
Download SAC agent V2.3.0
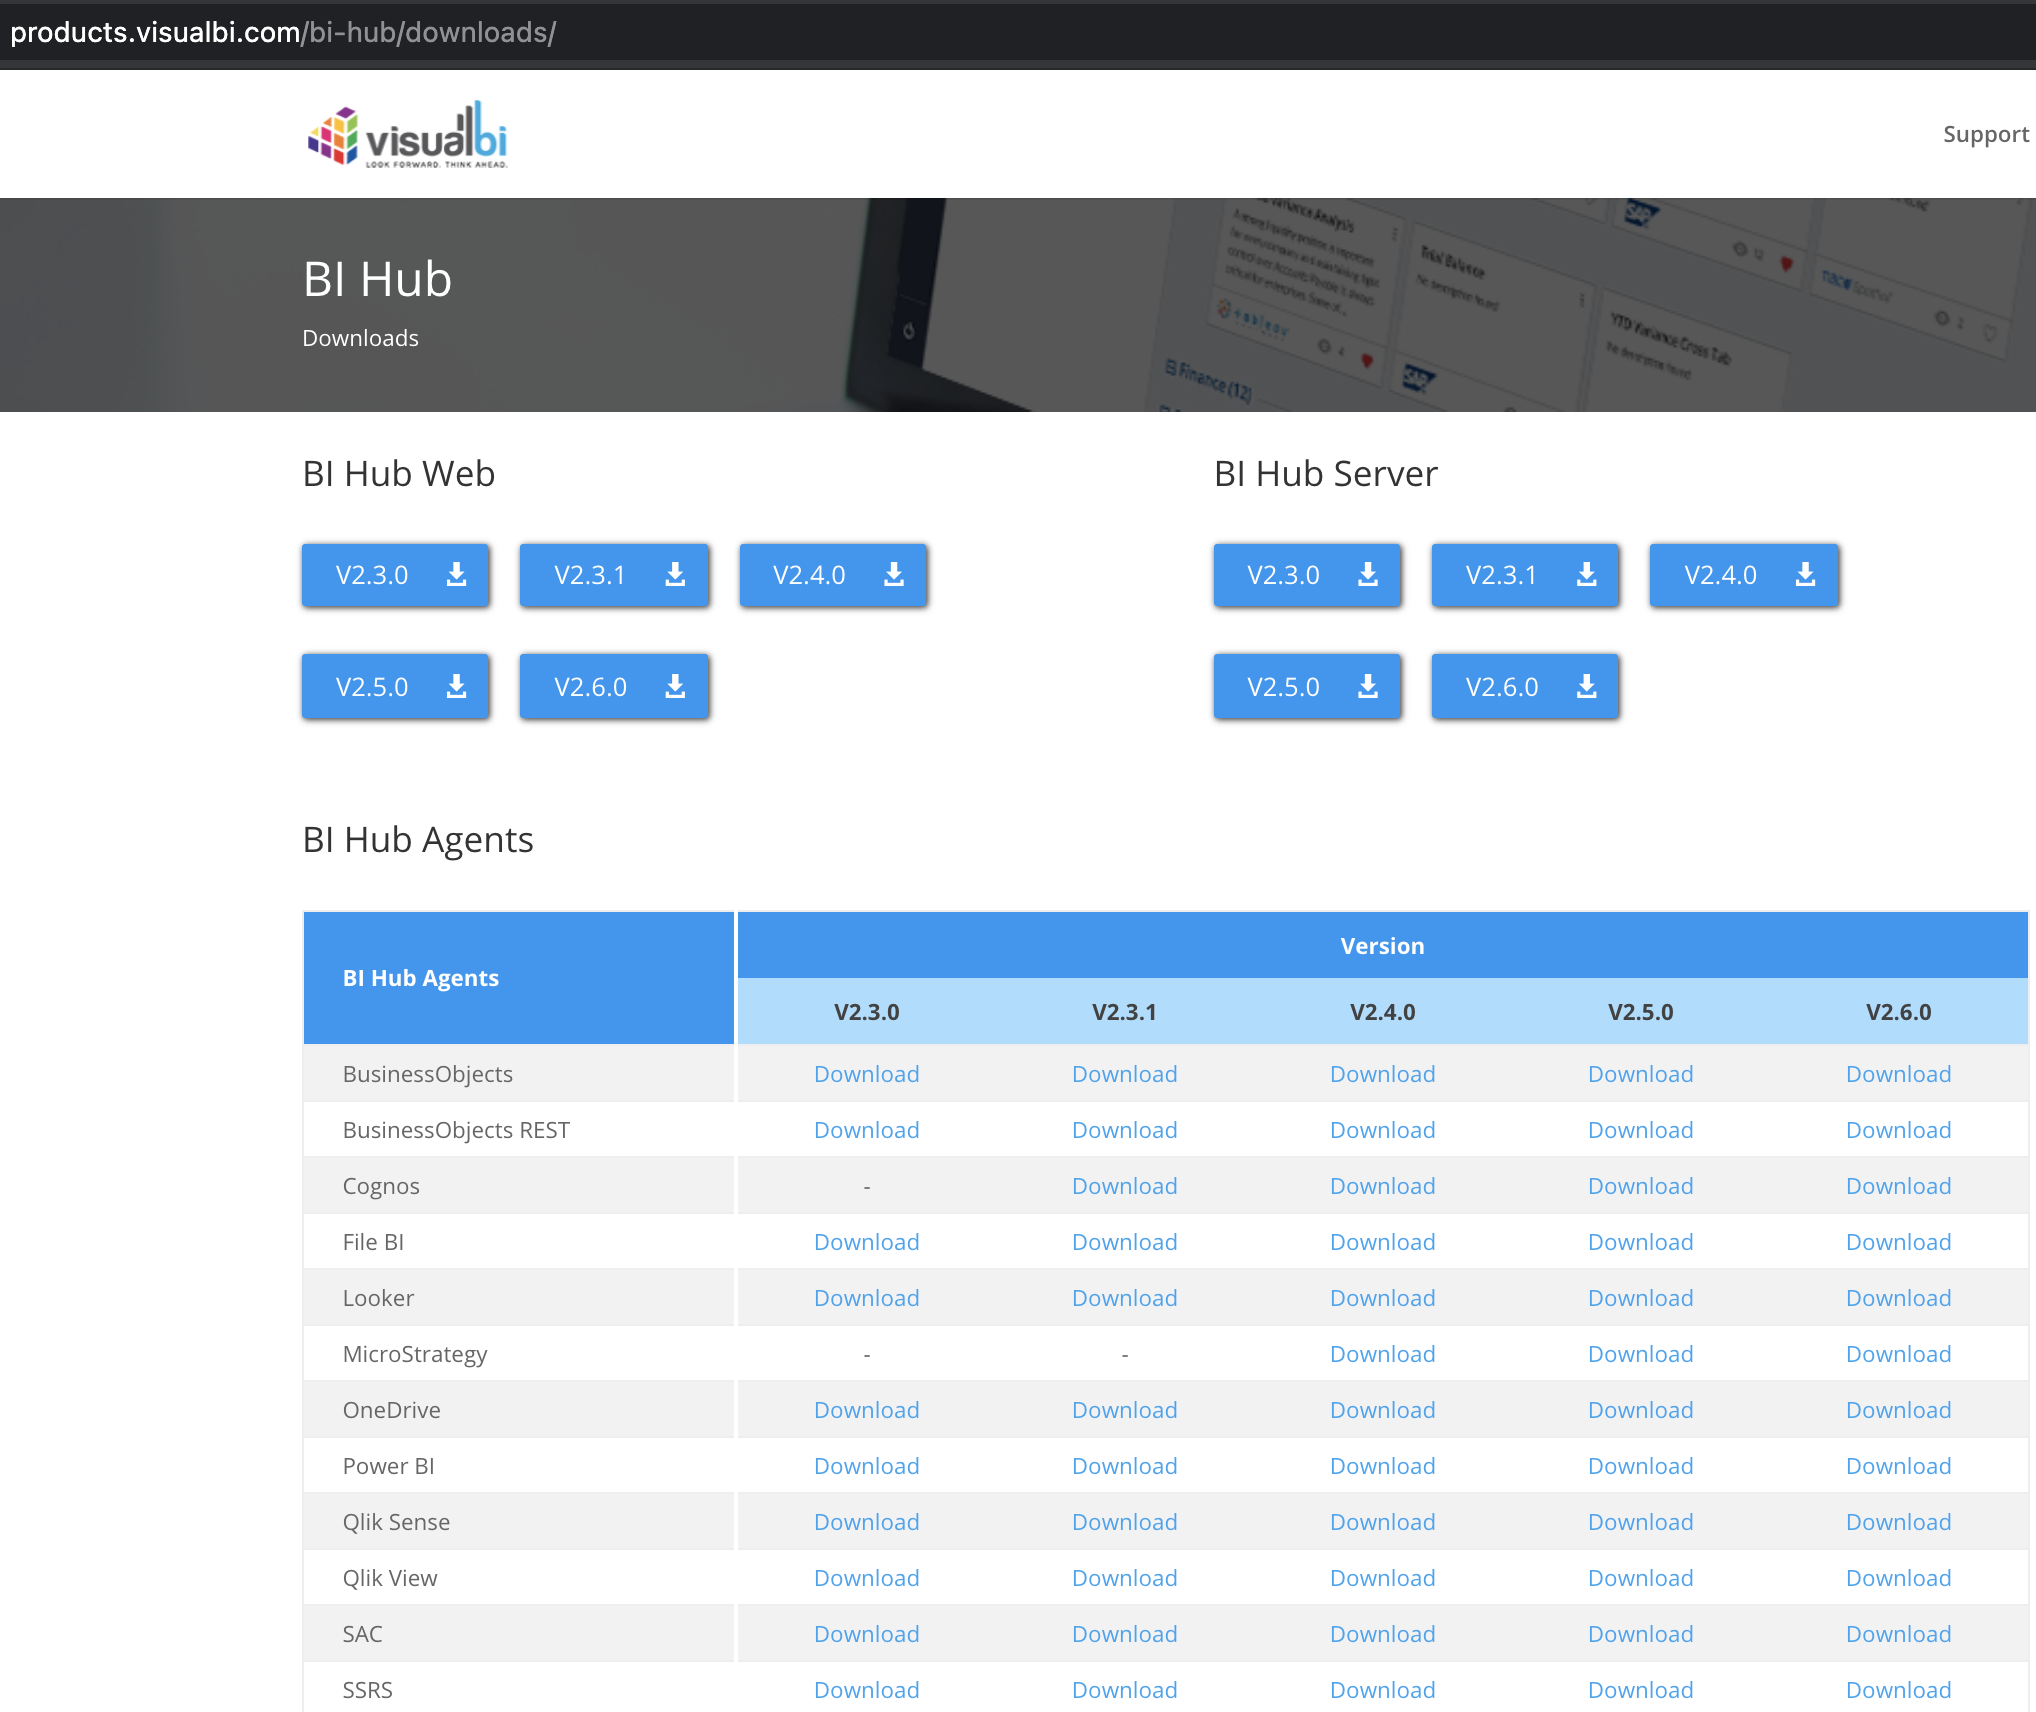click(866, 1634)
